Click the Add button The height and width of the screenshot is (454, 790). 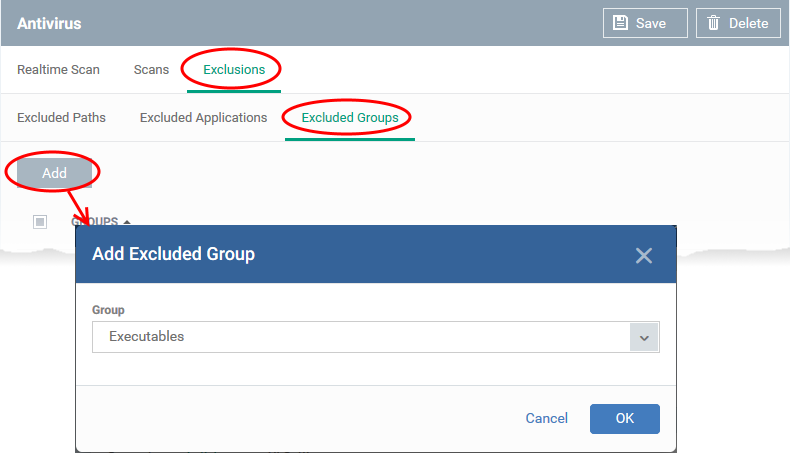tap(54, 173)
